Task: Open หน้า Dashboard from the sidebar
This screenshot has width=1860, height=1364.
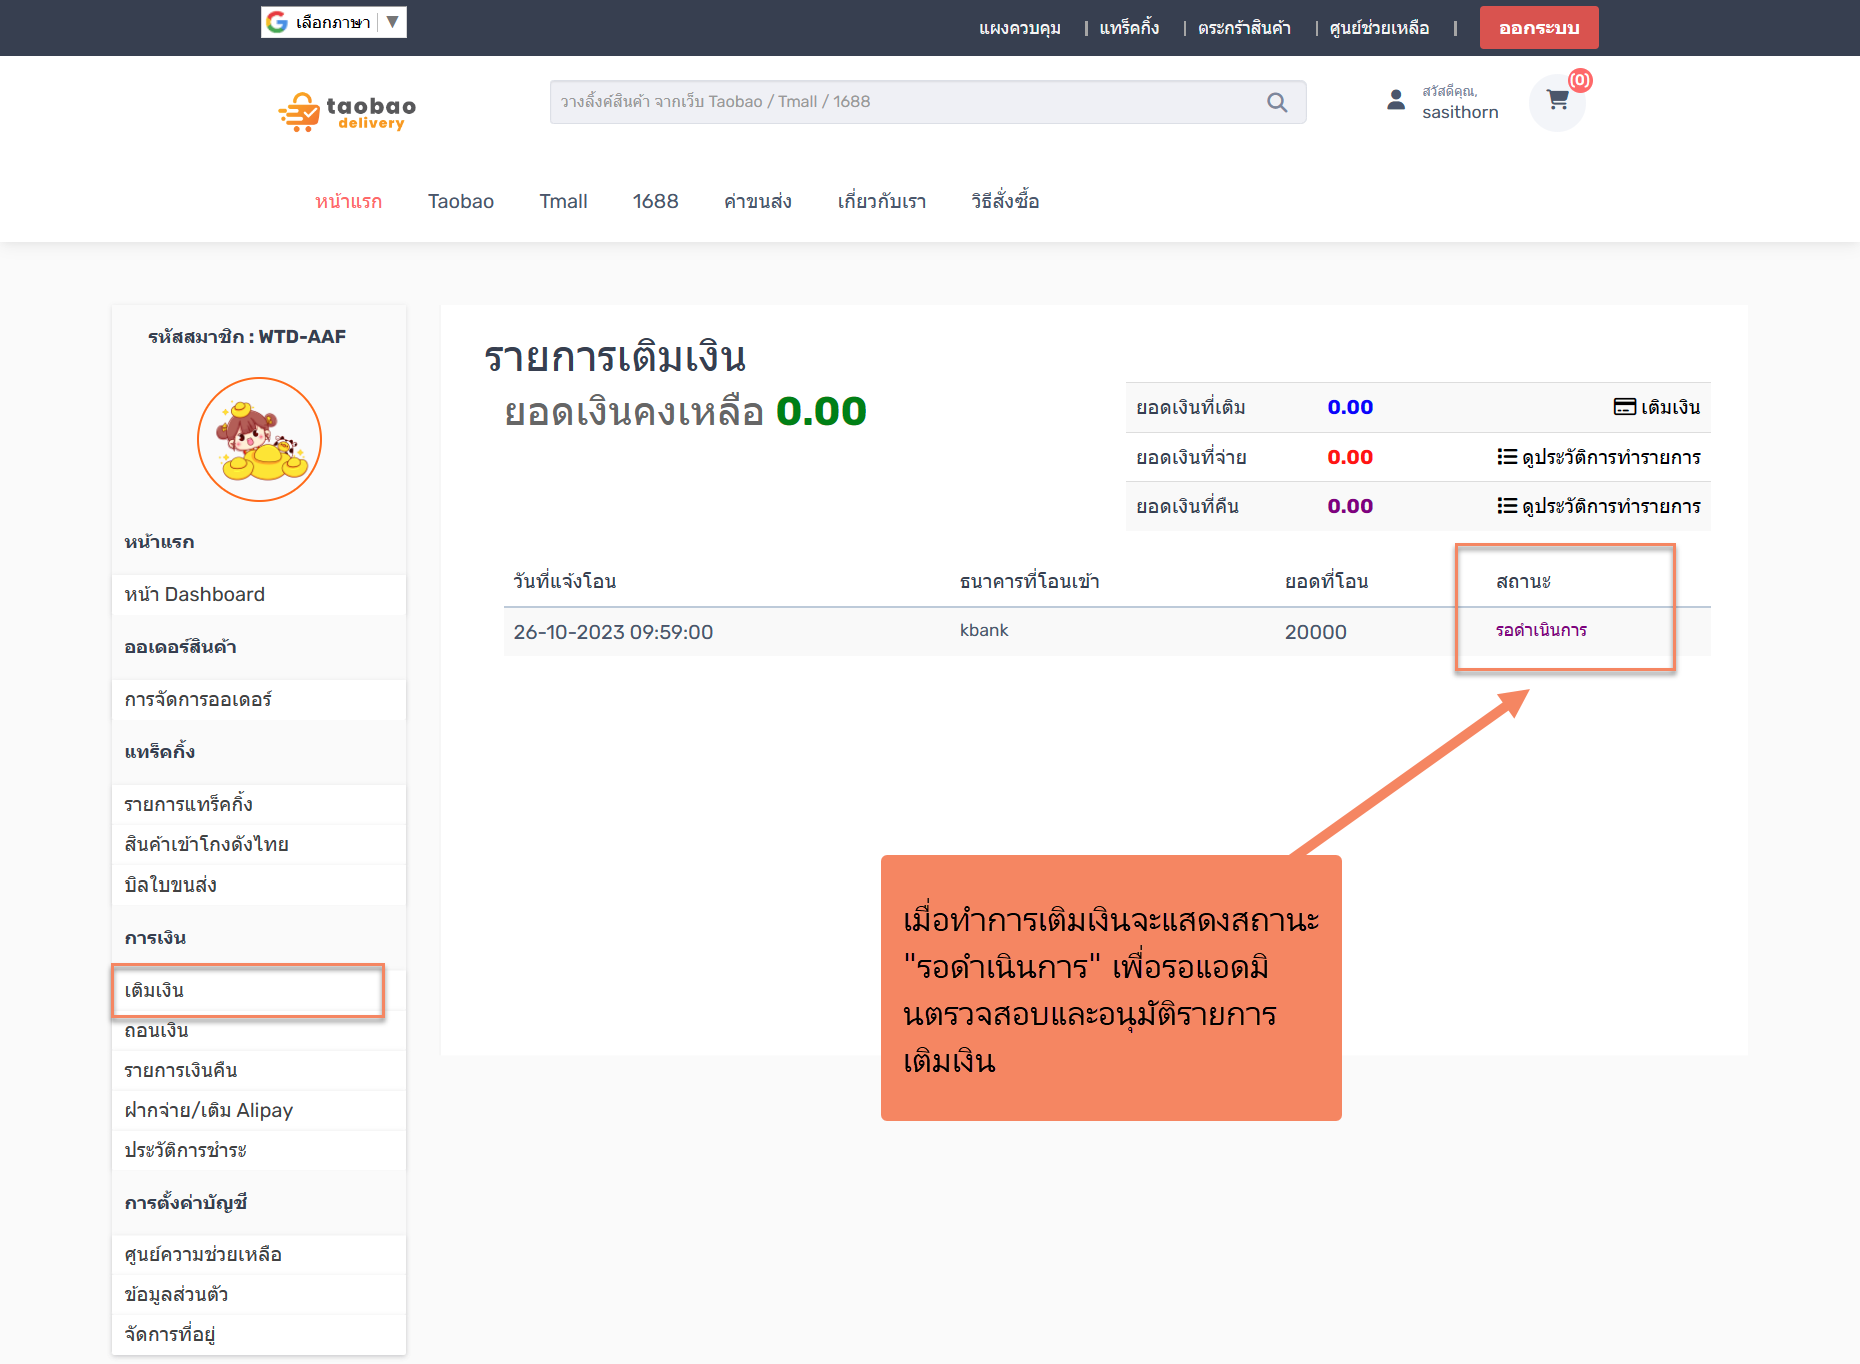Action: (x=195, y=594)
